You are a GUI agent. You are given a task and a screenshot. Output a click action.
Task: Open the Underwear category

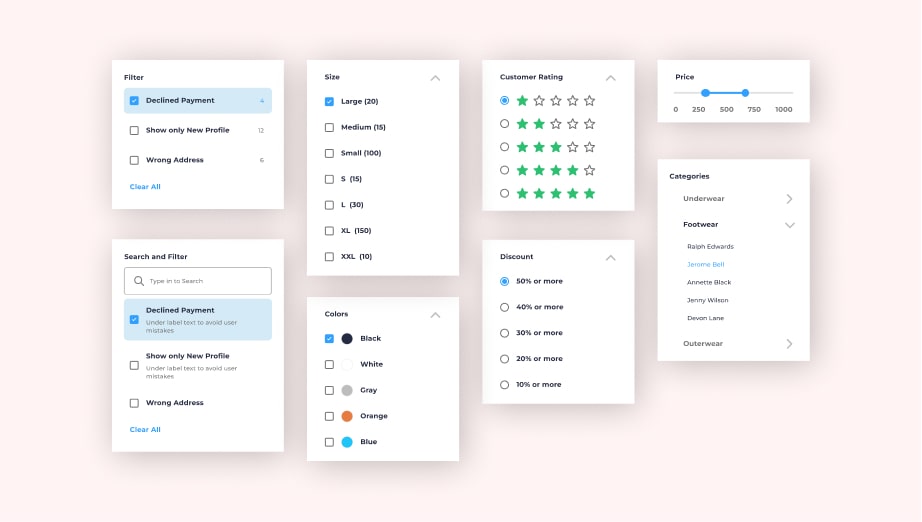[703, 199]
